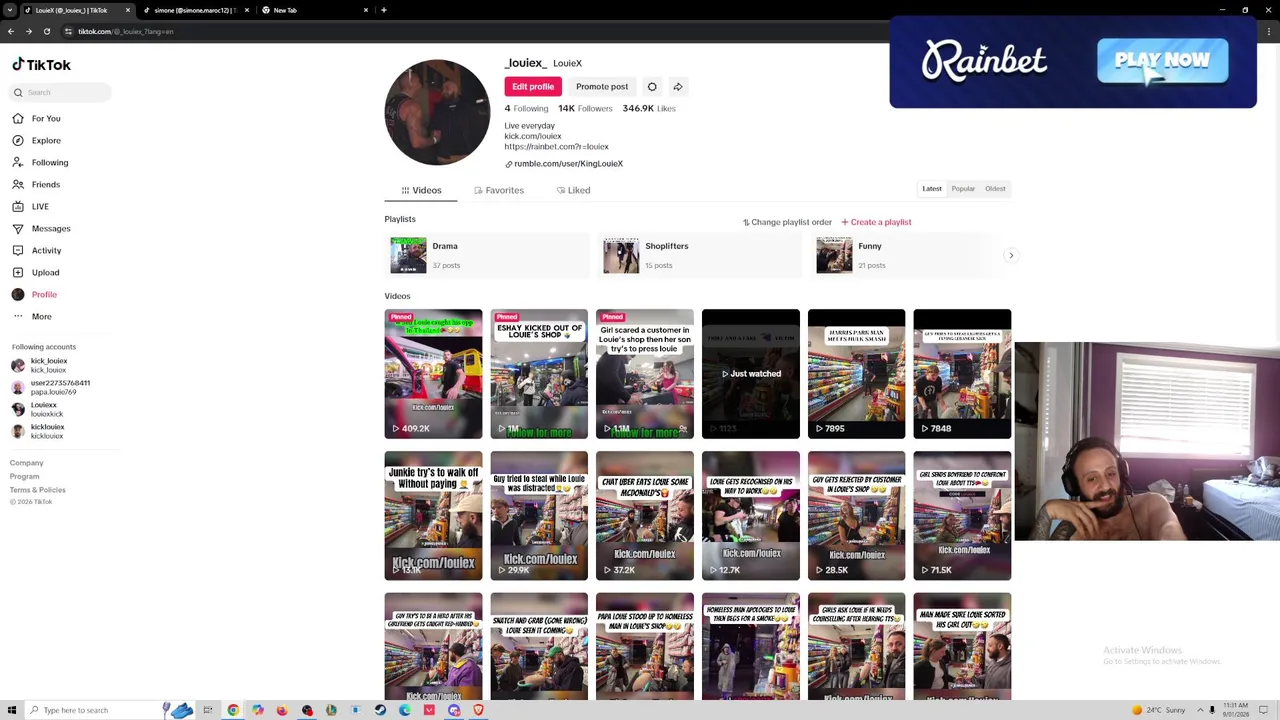
Task: Open the Funny playlist
Action: (x=903, y=256)
